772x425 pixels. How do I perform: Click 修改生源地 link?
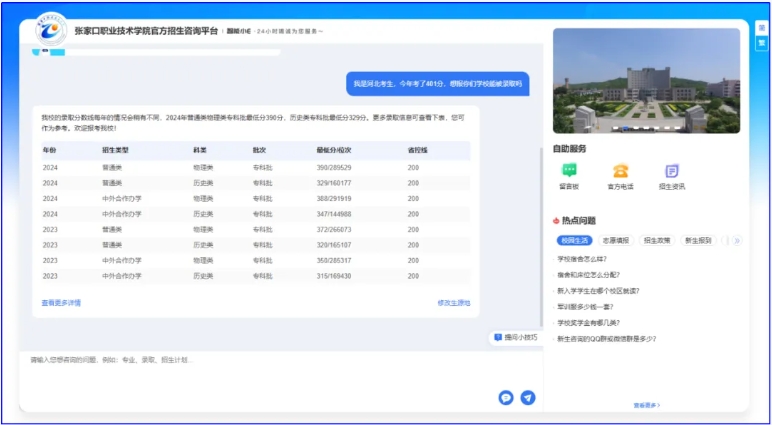(453, 302)
